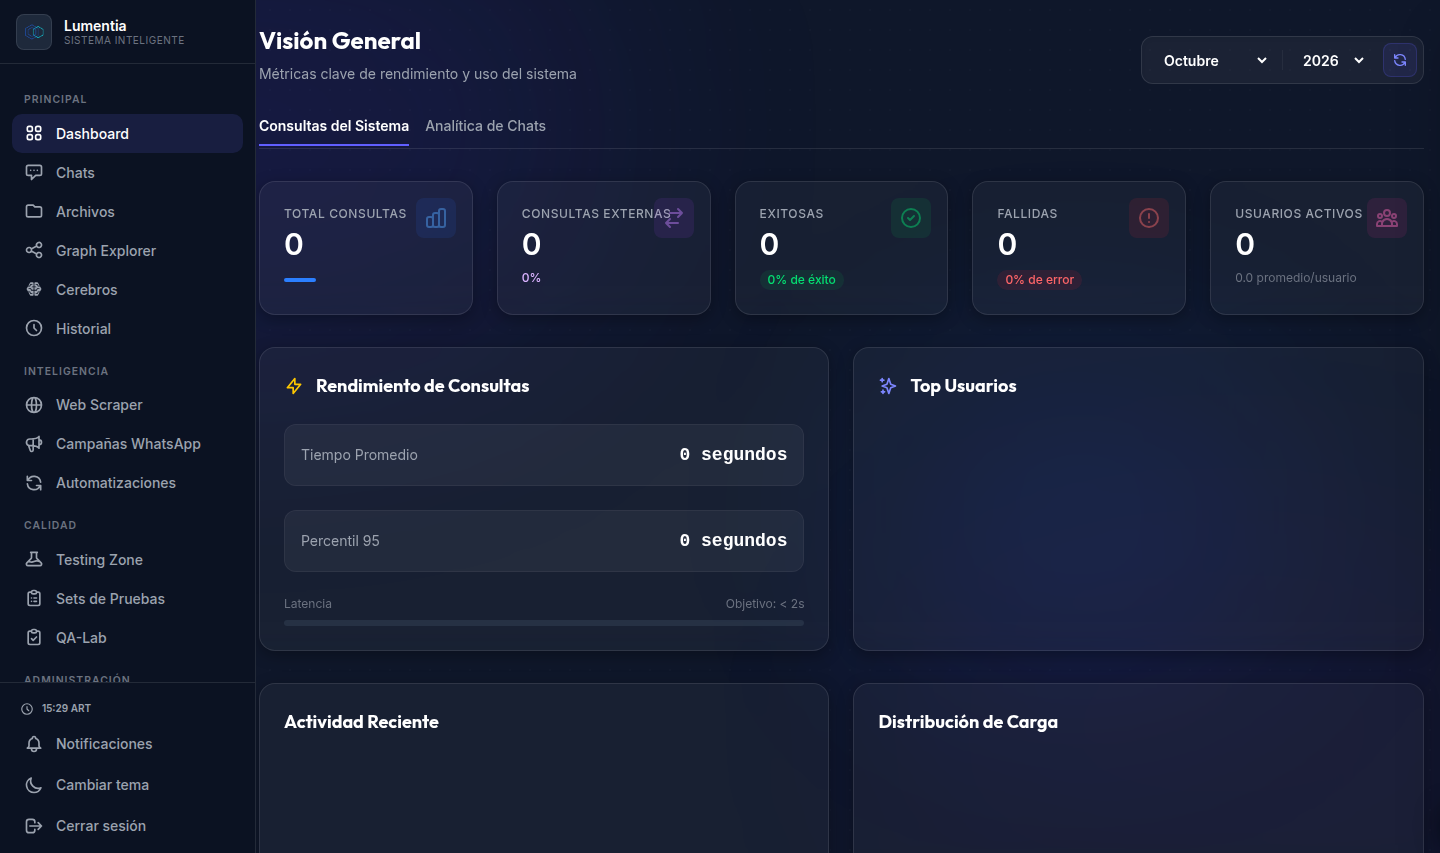Click the '0% de éxito' badge
Image resolution: width=1440 pixels, height=853 pixels.
[x=801, y=280]
